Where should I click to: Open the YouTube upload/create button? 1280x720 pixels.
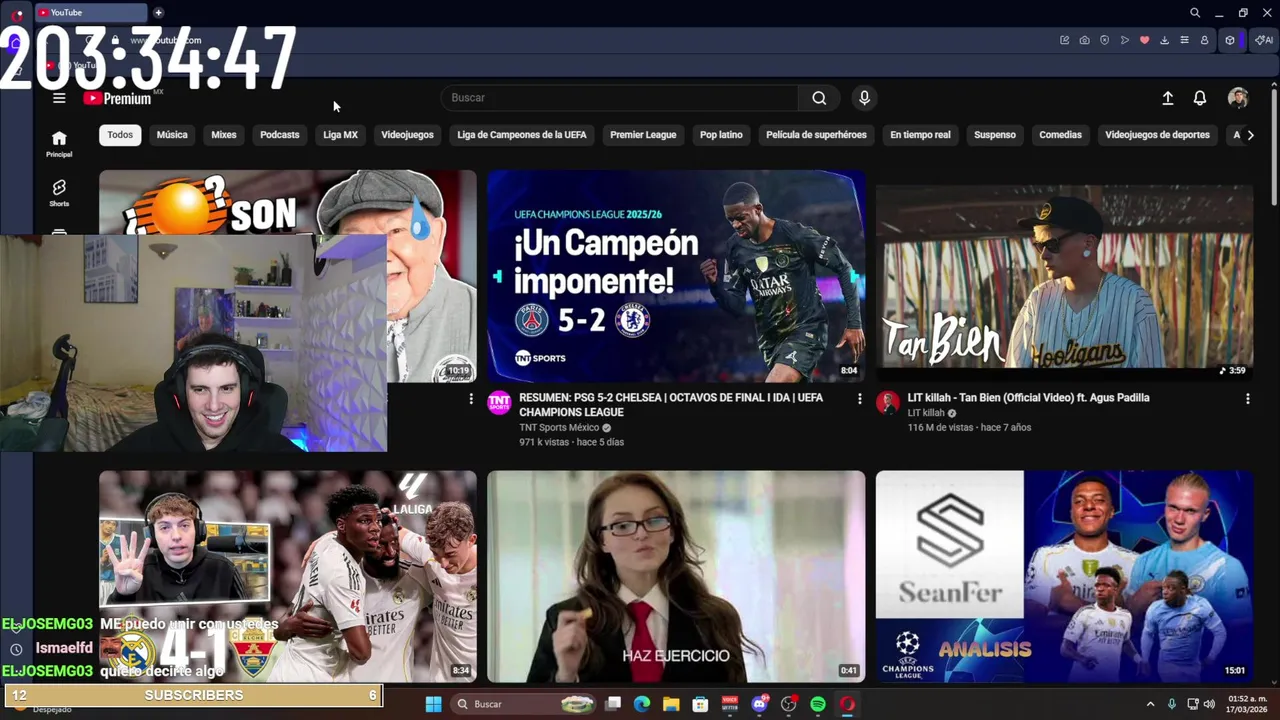[x=1167, y=98]
